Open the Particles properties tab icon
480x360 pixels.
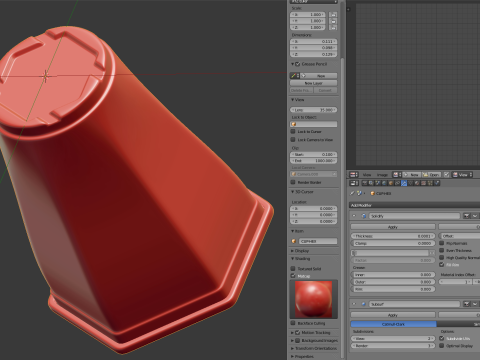(430, 183)
